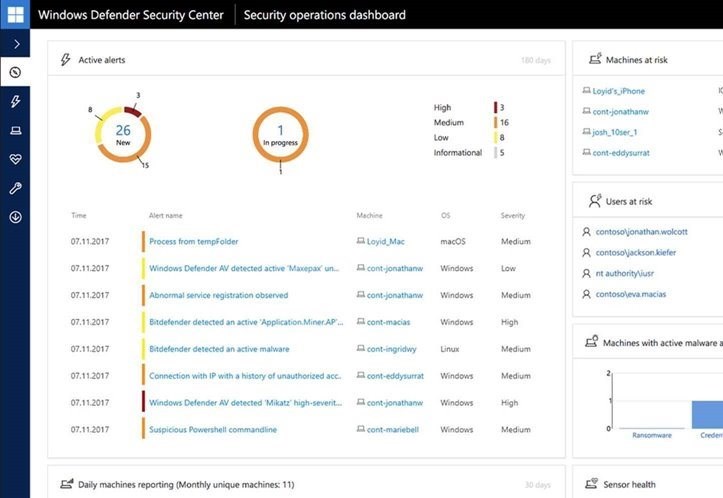Click laptop icon beside cont-mariebell
The height and width of the screenshot is (498, 723).
[x=361, y=429]
